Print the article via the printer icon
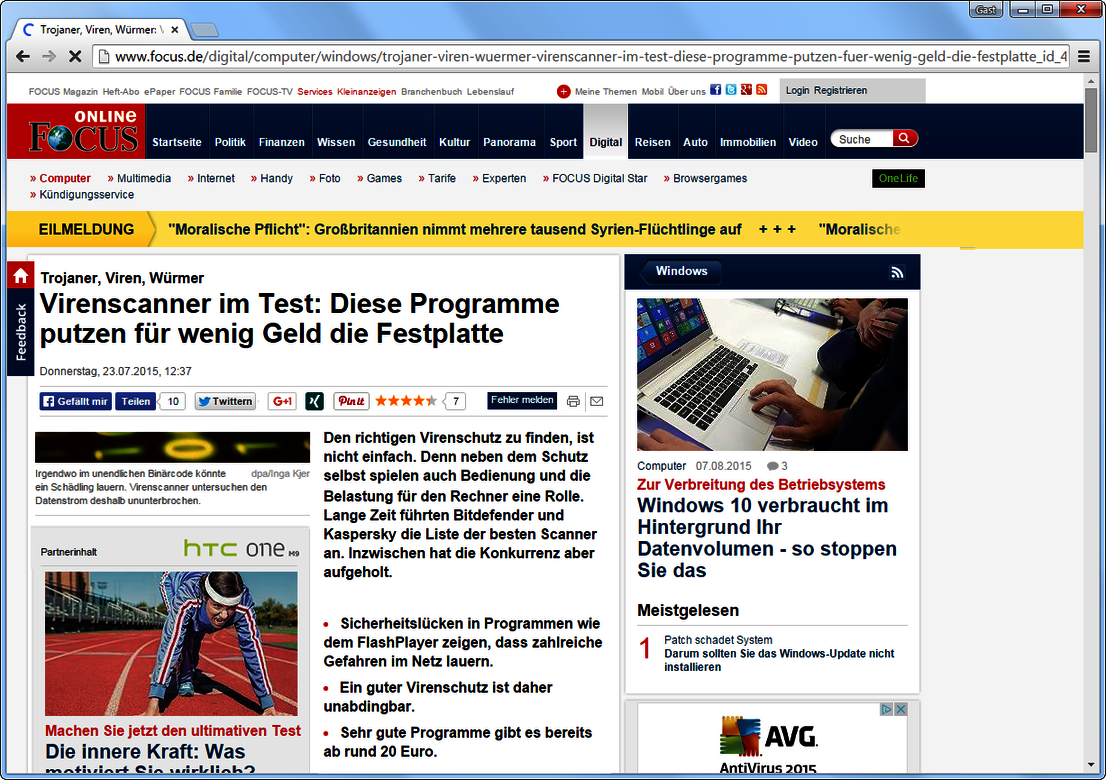 pyautogui.click(x=573, y=401)
